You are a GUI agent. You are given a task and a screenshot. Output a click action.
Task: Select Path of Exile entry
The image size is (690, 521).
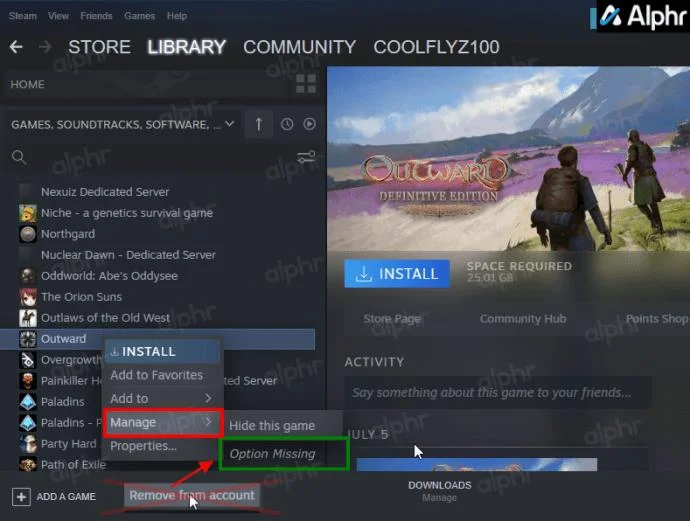tap(73, 465)
